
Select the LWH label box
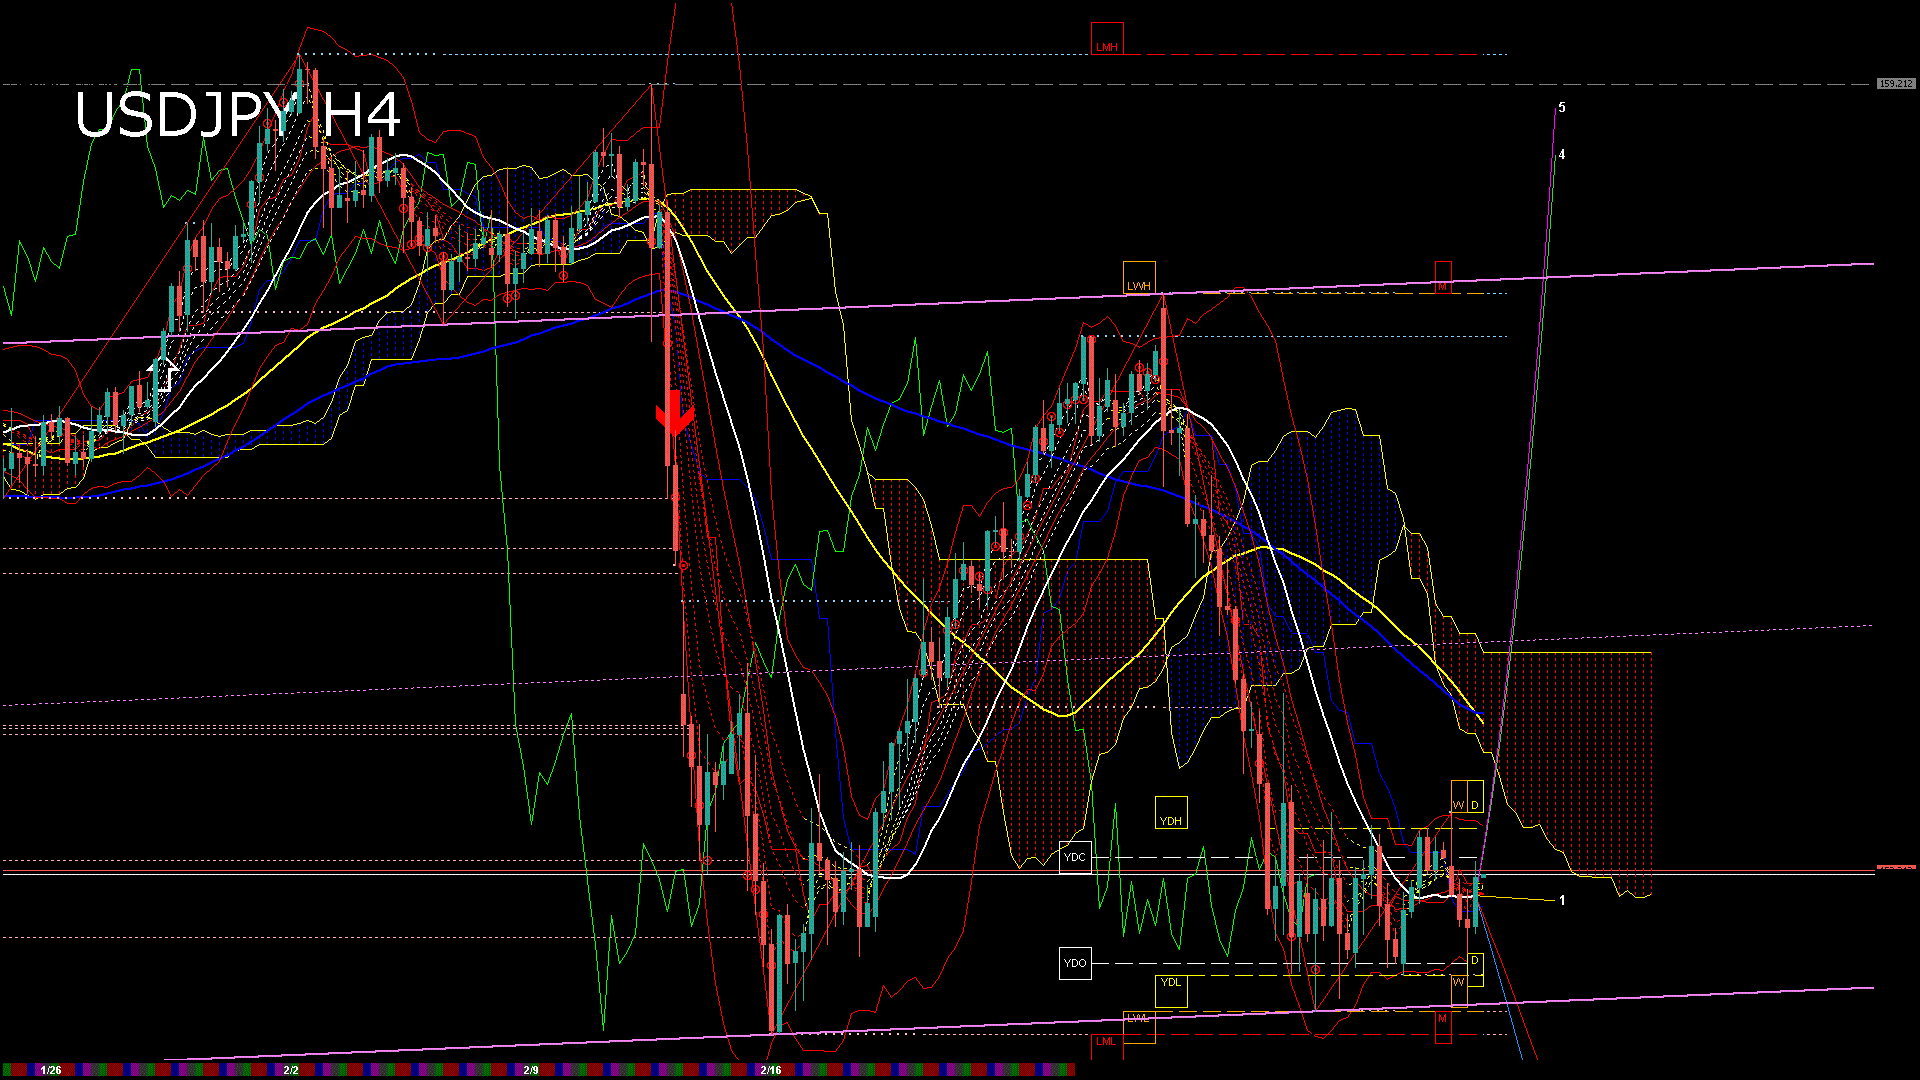coord(1139,278)
